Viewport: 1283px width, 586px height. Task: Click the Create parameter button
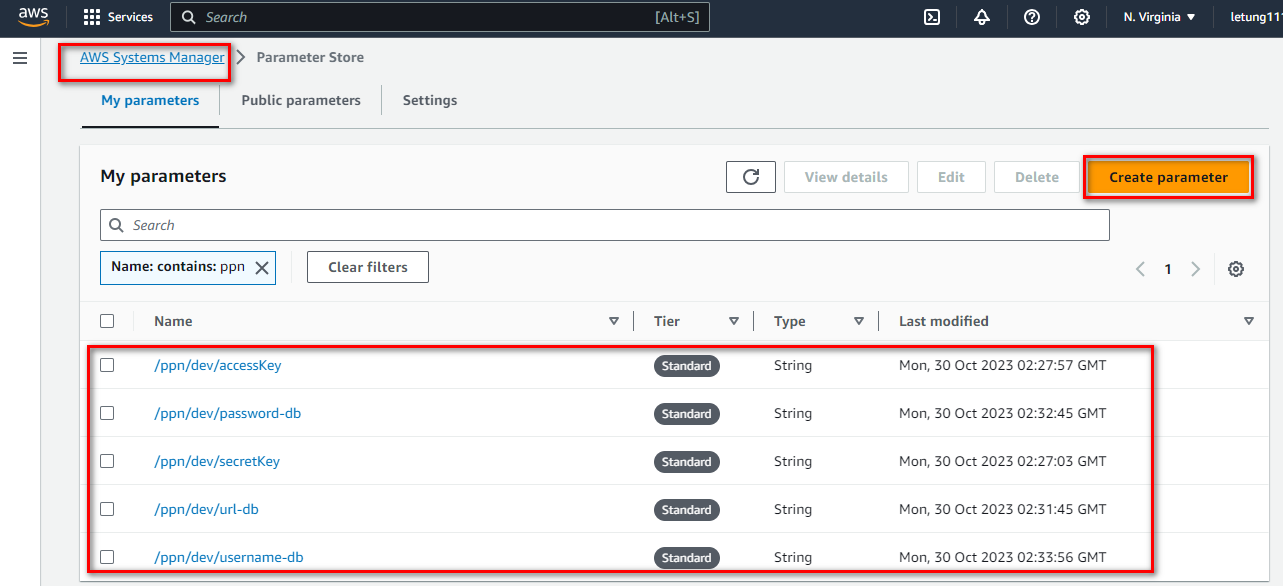point(1168,177)
